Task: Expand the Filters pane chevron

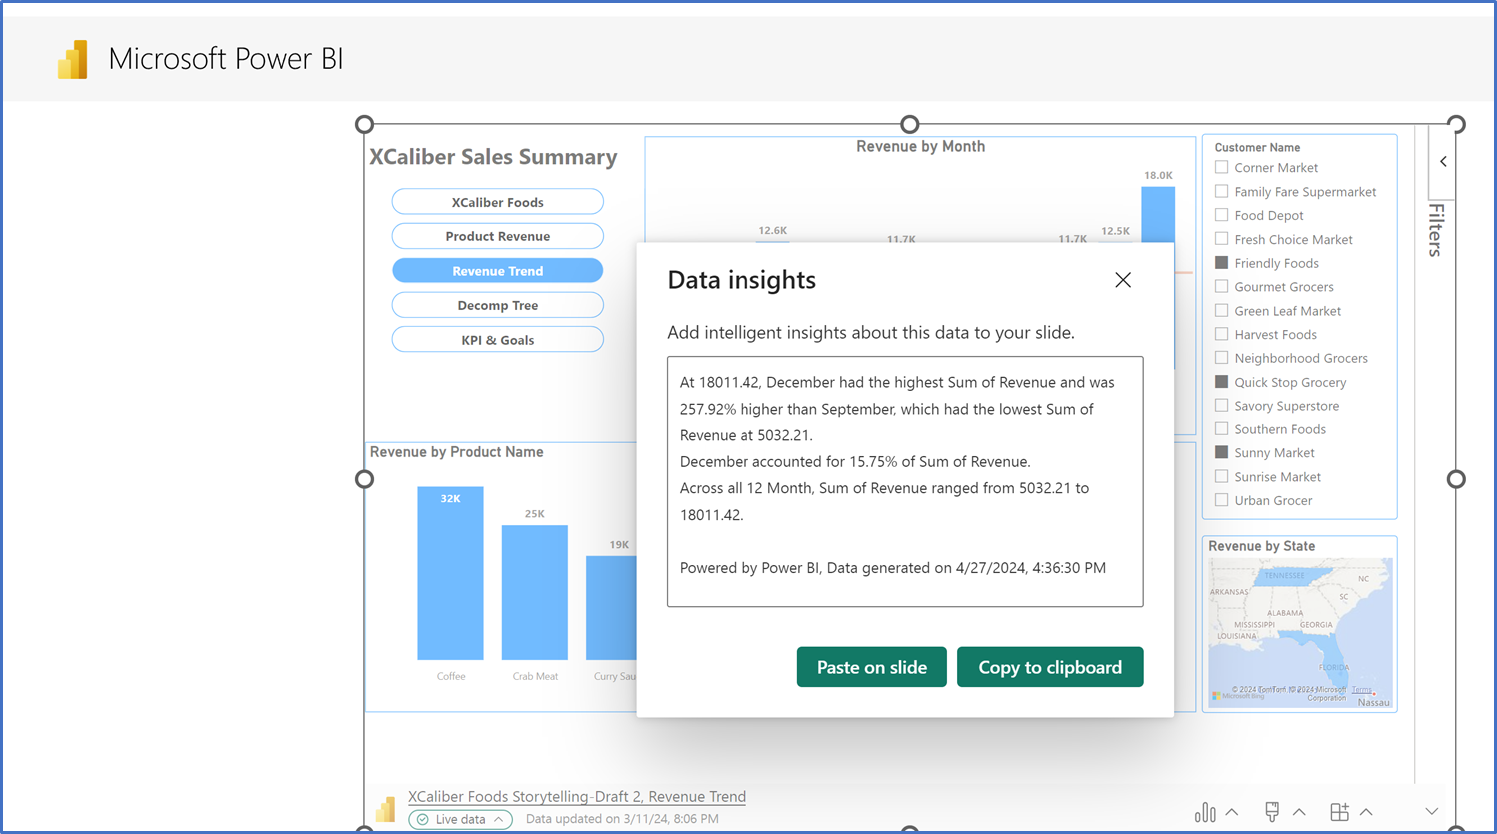Action: pos(1443,161)
